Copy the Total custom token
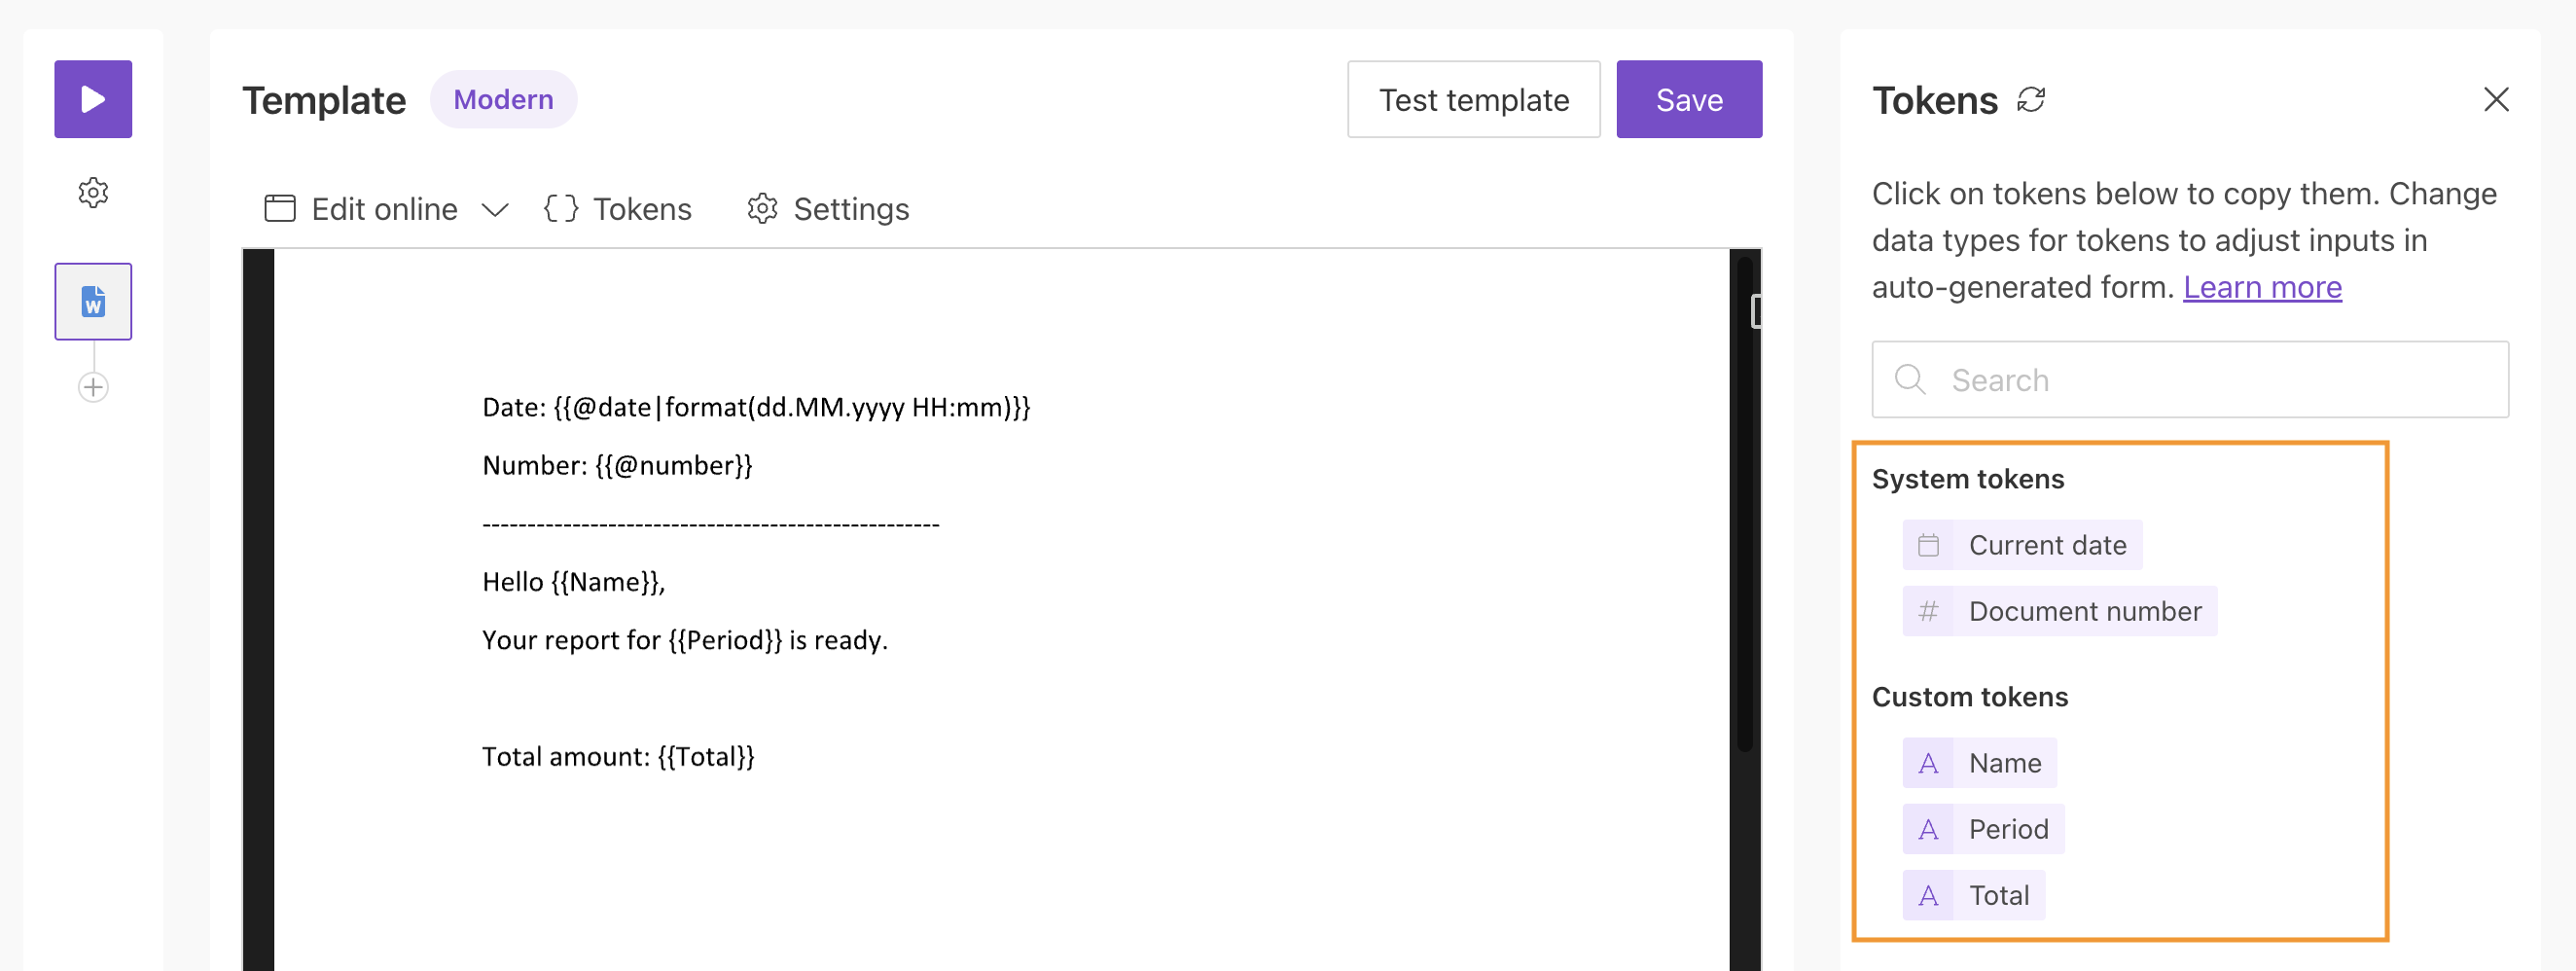 click(1998, 895)
